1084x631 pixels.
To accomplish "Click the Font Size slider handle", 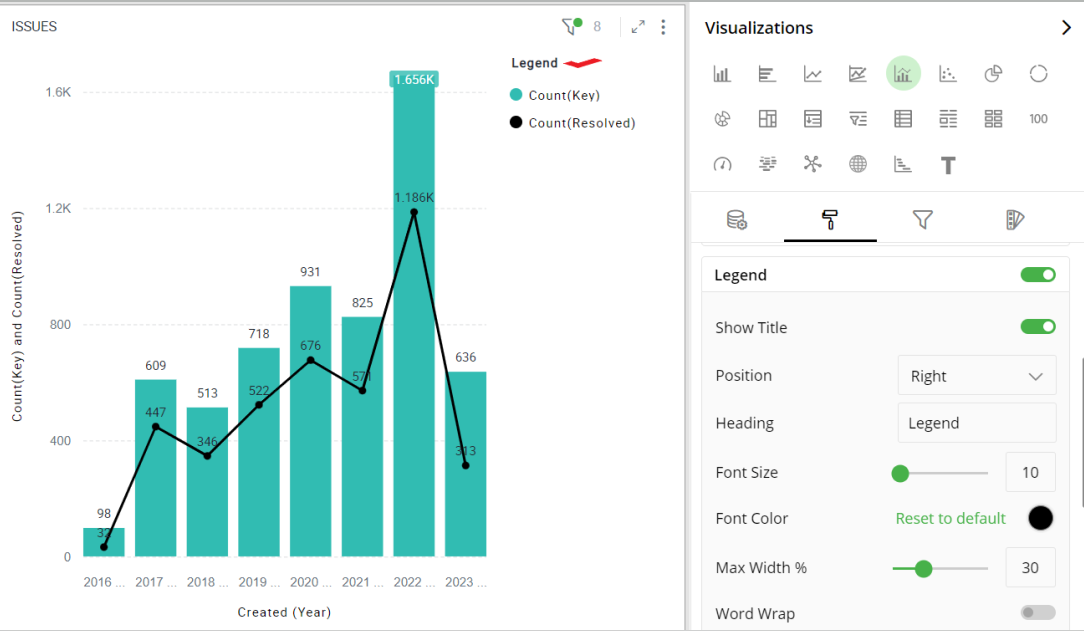I will tap(900, 473).
